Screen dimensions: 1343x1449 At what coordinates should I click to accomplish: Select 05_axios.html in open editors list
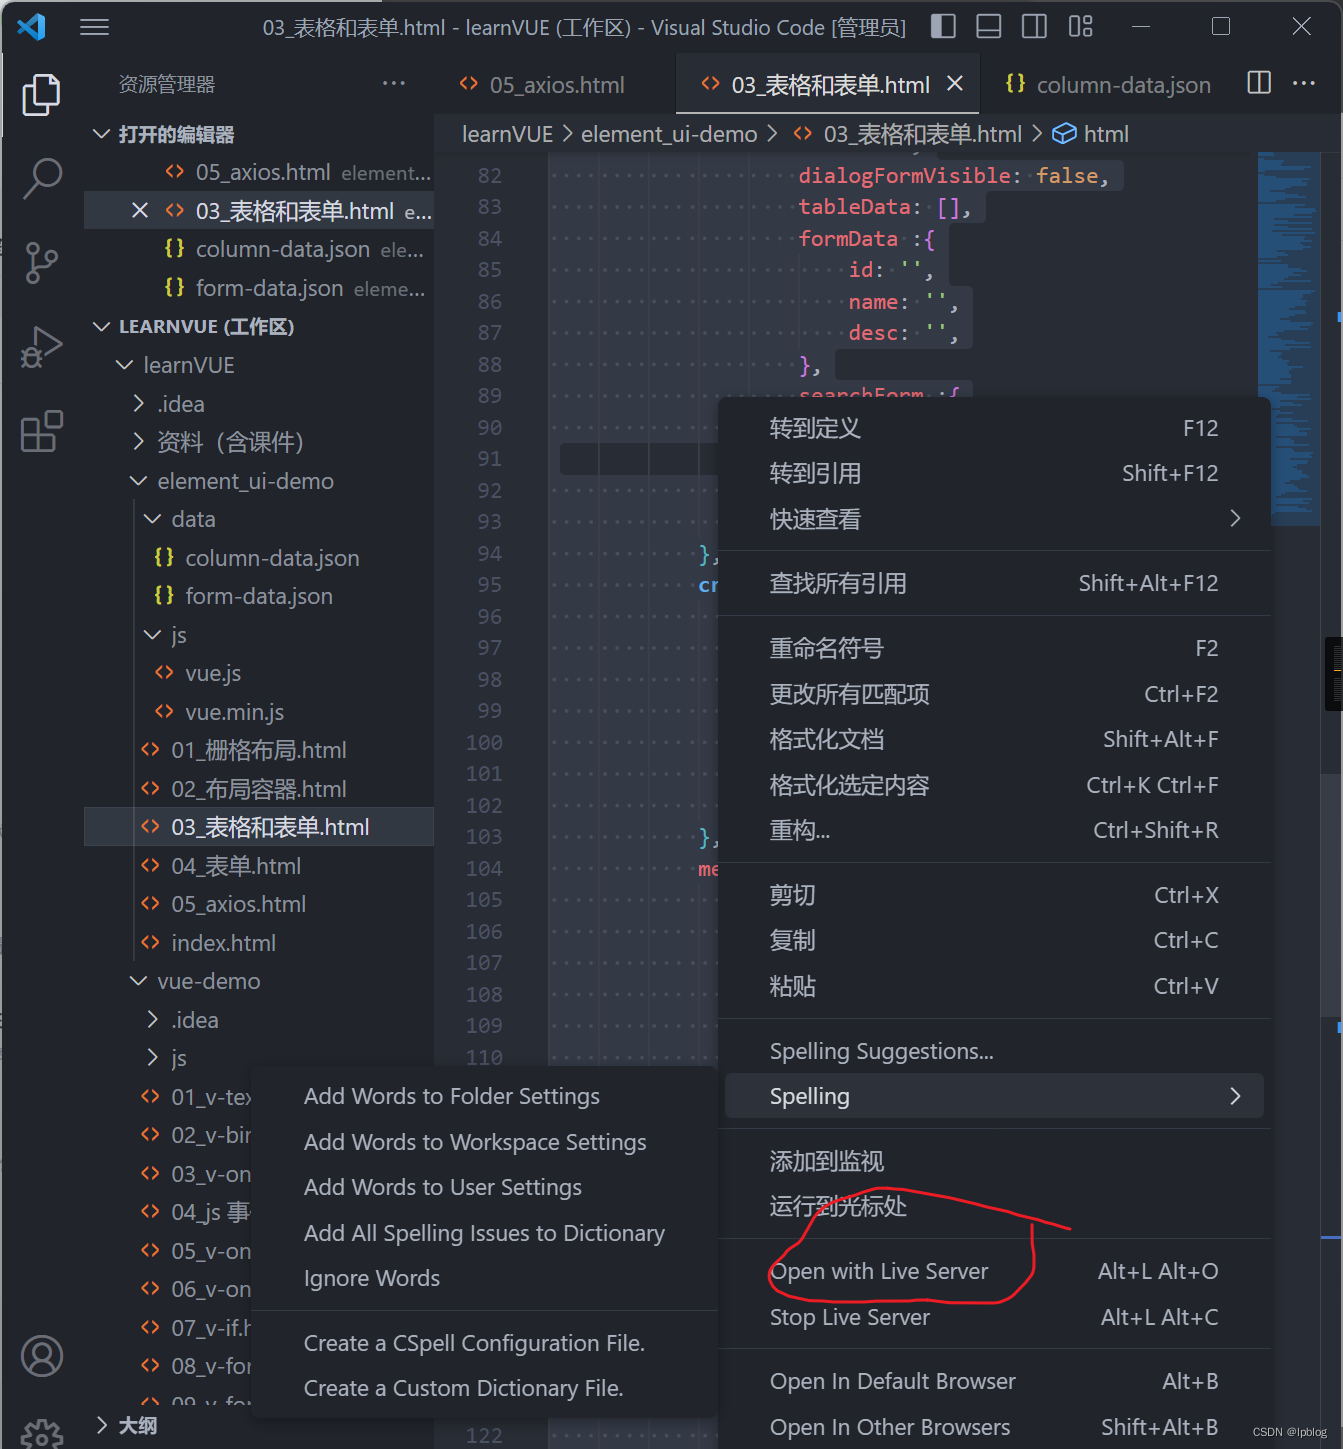click(259, 172)
